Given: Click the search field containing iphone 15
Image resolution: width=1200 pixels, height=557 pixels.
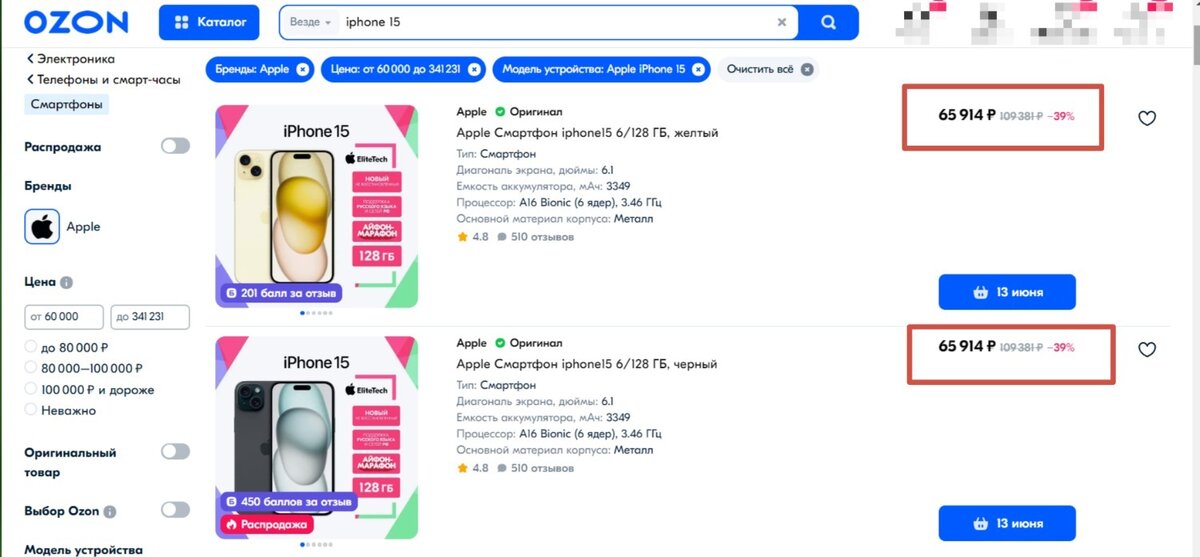Looking at the screenshot, I should [x=556, y=22].
